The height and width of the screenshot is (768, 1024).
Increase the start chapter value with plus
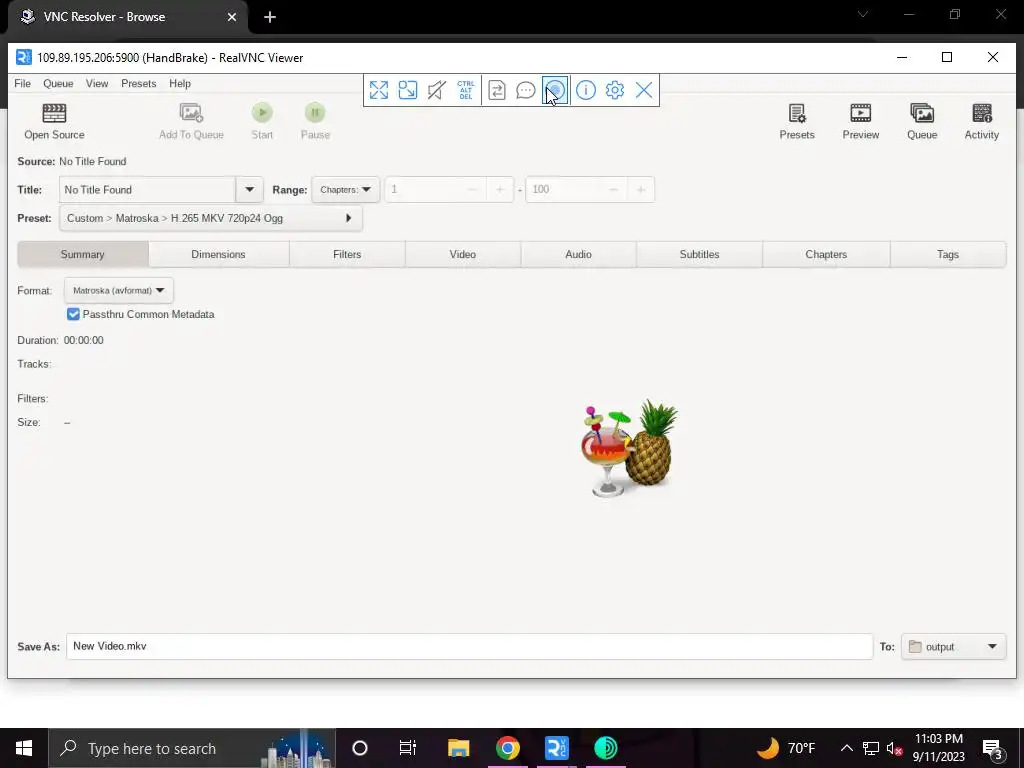pos(500,189)
